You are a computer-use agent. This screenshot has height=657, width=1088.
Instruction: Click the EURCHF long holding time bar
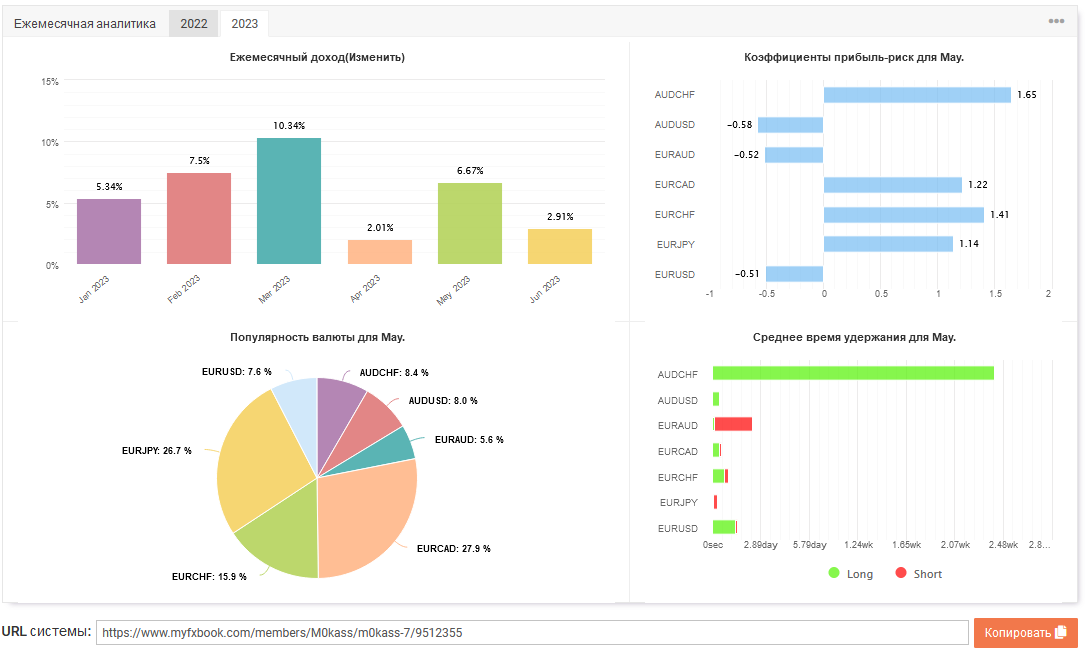pyautogui.click(x=718, y=476)
